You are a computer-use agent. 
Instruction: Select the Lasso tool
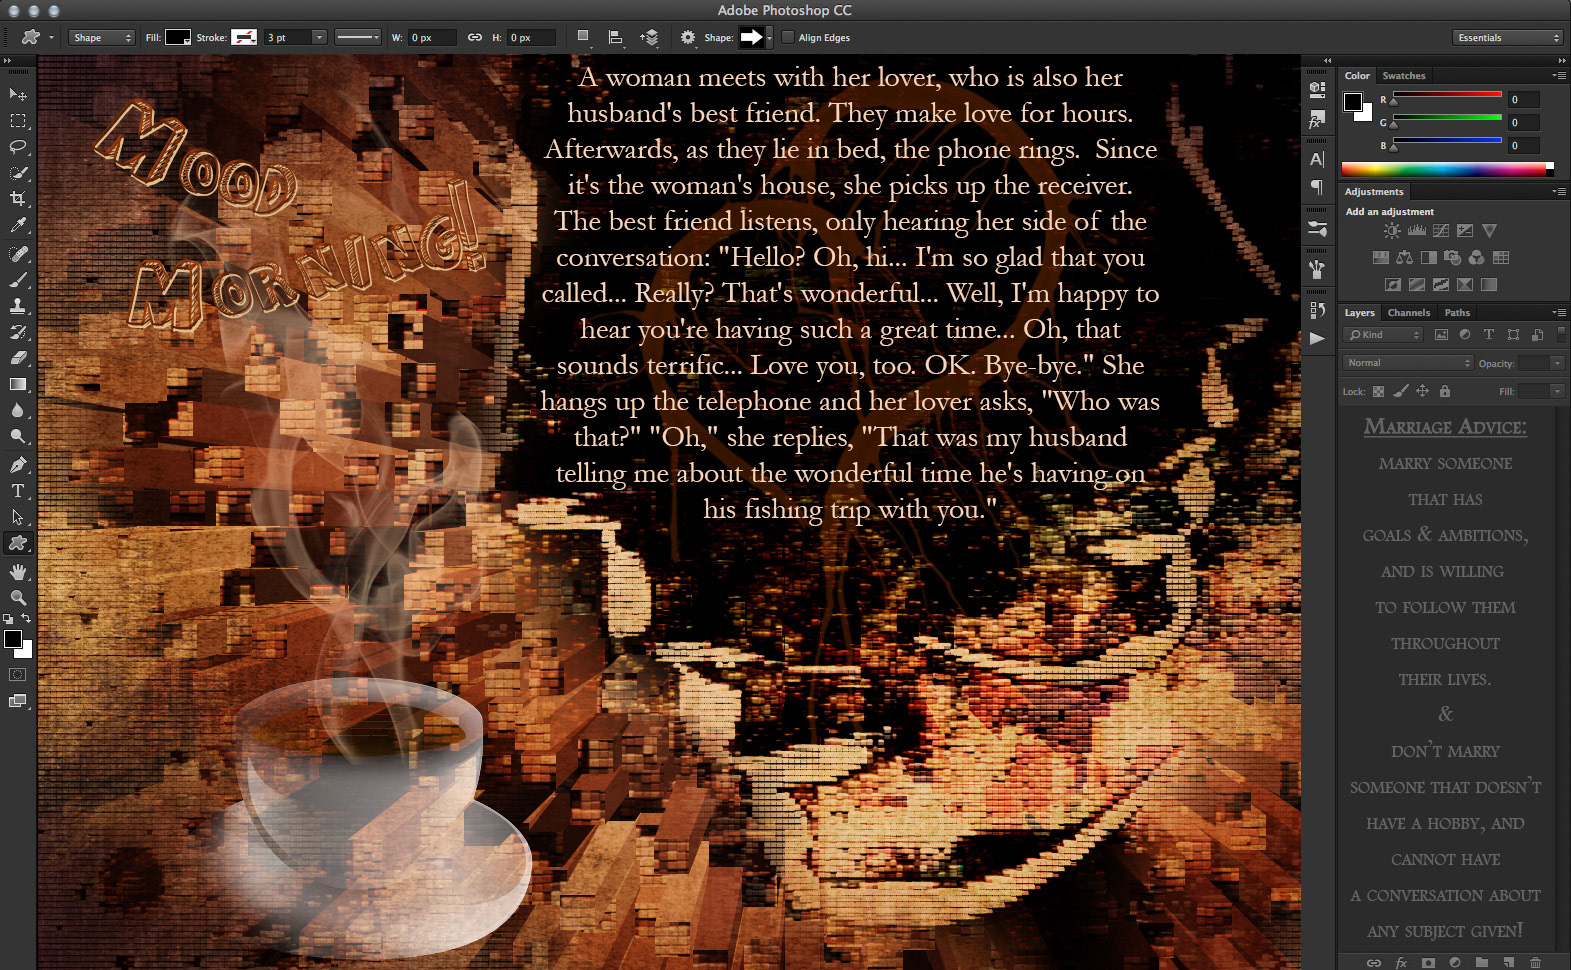[x=18, y=147]
